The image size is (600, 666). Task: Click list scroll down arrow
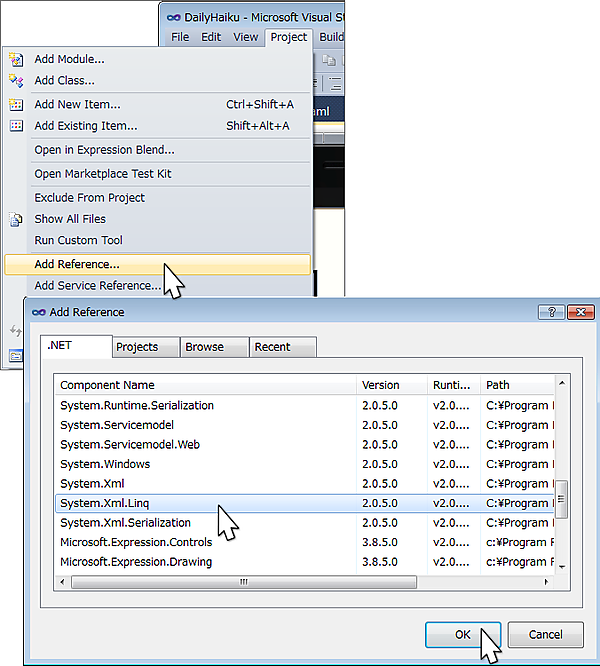pyautogui.click(x=562, y=567)
